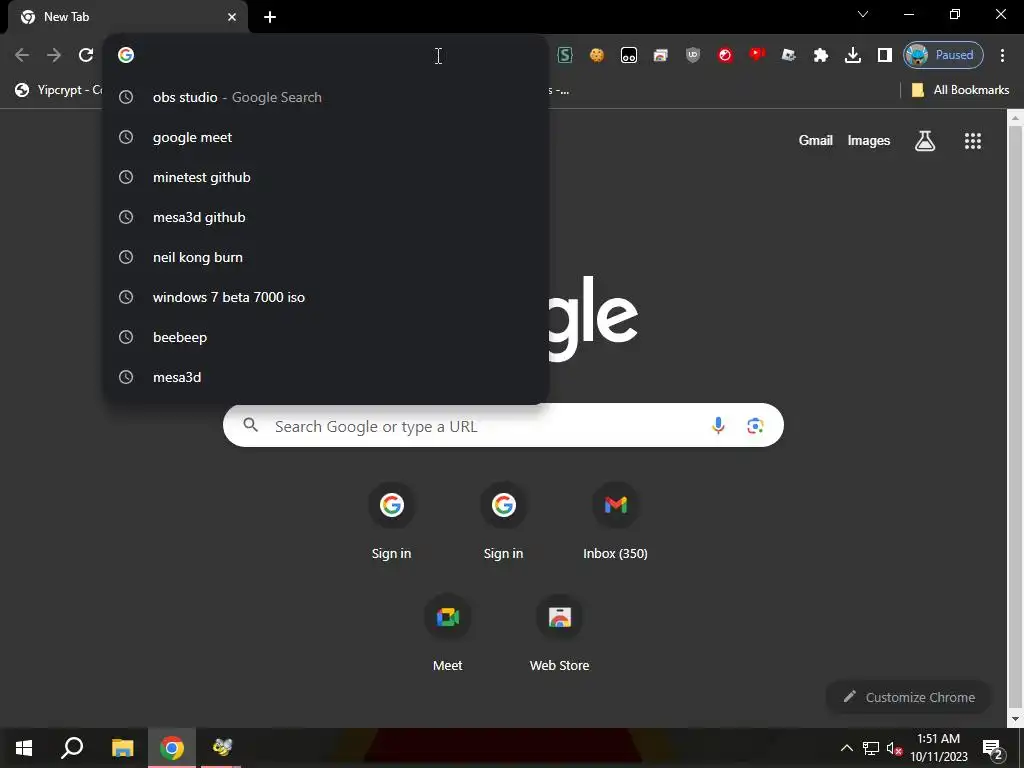Click the Search Google or type a URL box

click(x=503, y=426)
